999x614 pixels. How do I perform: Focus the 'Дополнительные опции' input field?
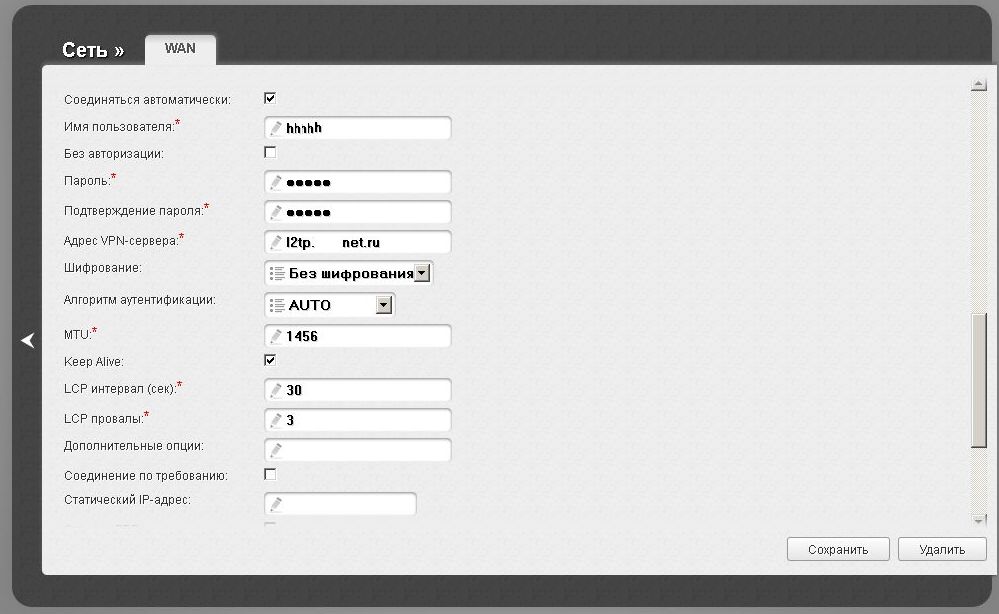(357, 450)
